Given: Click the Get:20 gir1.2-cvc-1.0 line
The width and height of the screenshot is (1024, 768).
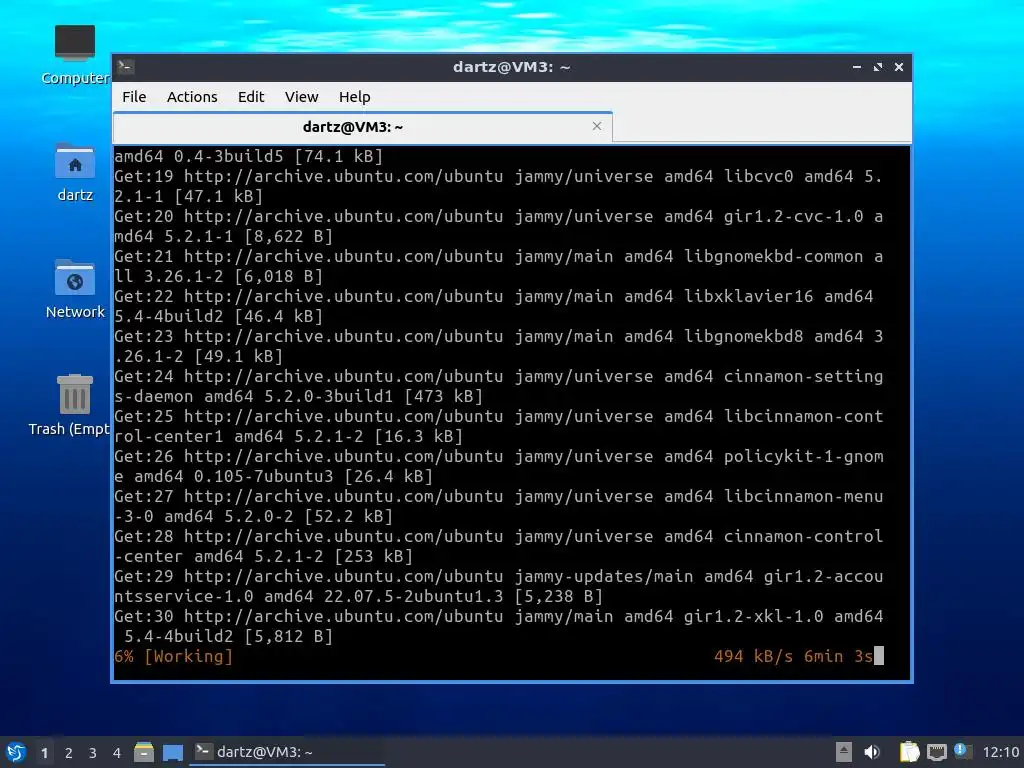Looking at the screenshot, I should point(498,226).
